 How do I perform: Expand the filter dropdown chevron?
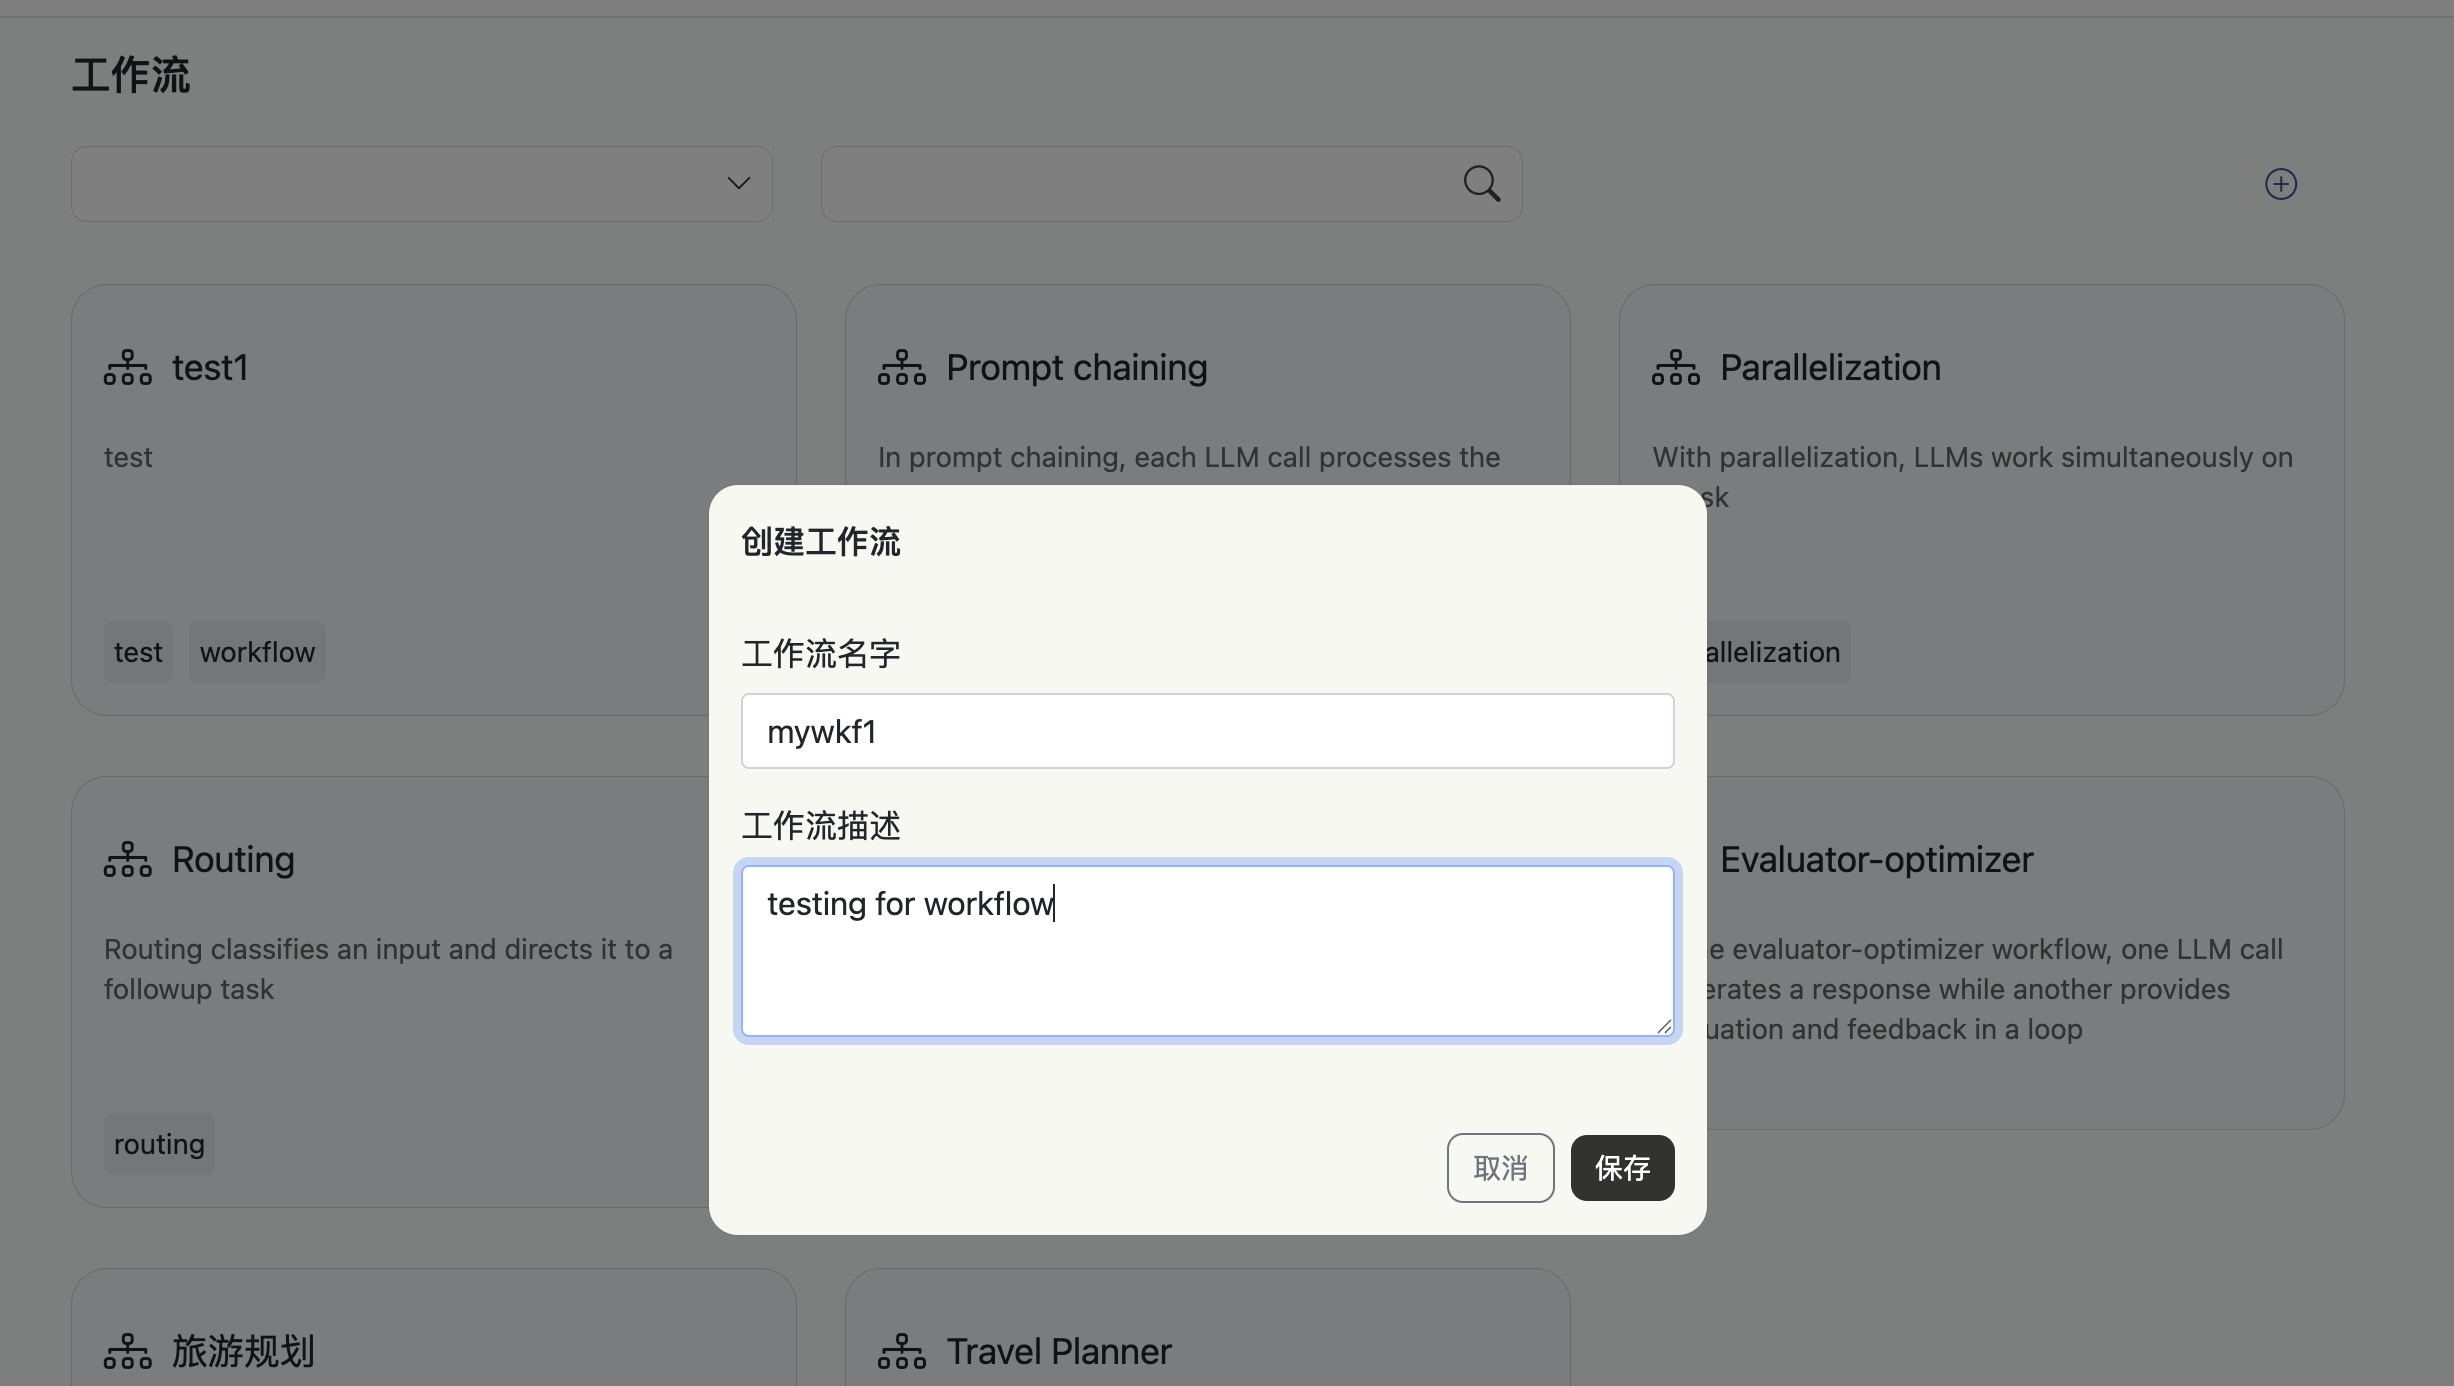click(x=738, y=184)
